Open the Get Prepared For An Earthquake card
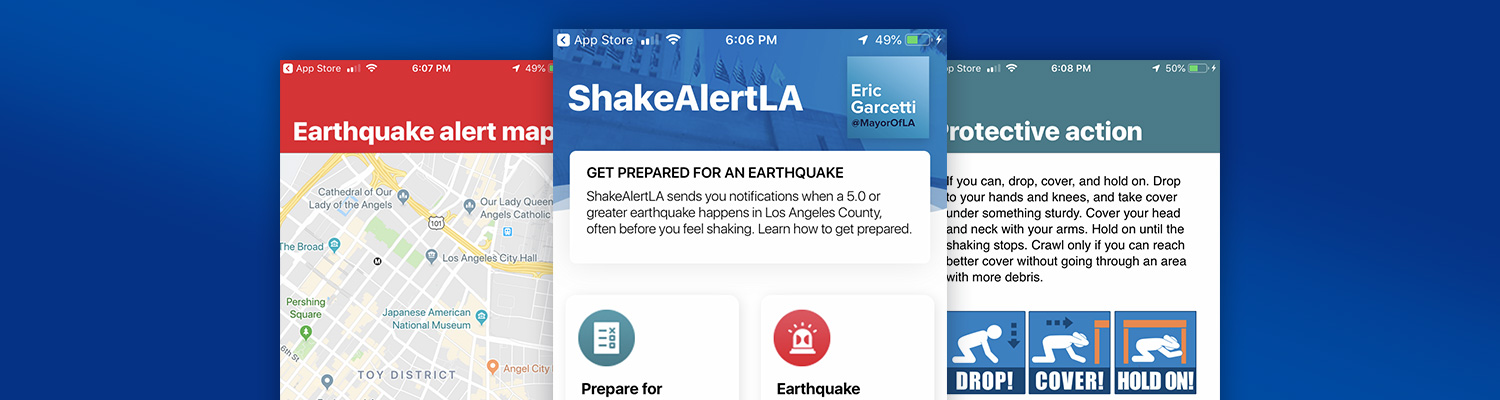This screenshot has height=400, width=1500. 749,207
